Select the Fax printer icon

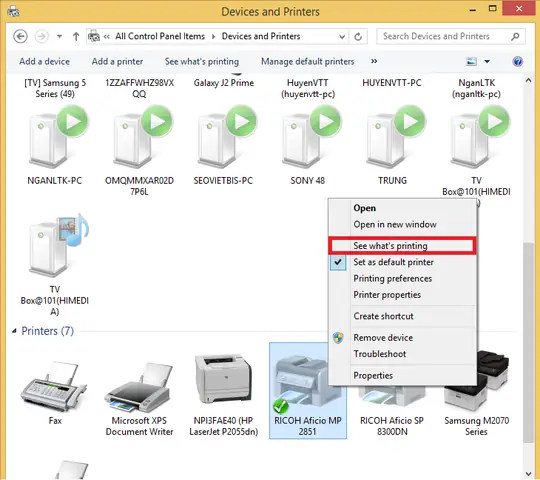tap(54, 387)
